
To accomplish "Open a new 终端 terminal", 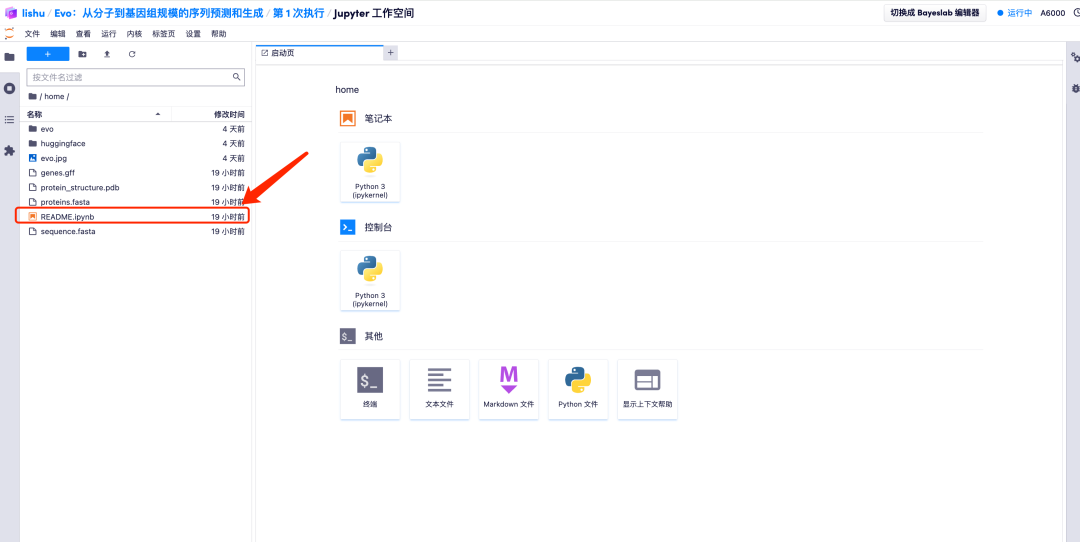I will pos(370,388).
